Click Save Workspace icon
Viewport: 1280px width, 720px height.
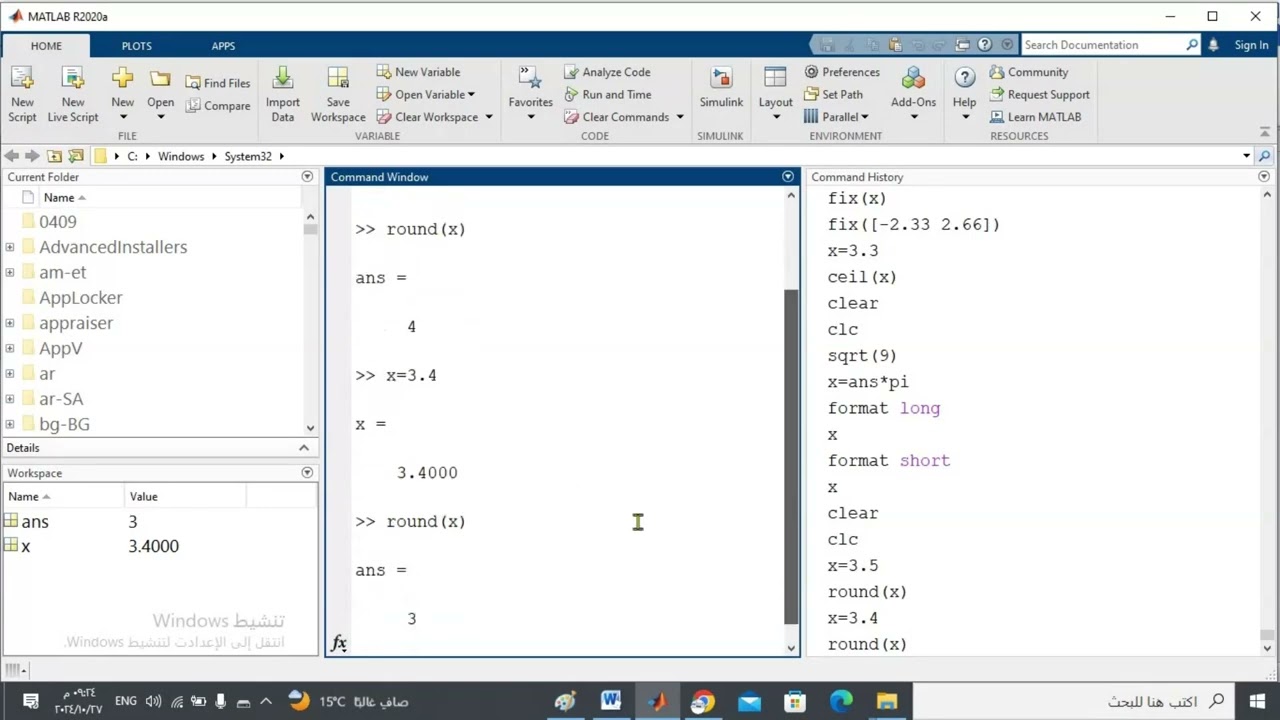338,94
